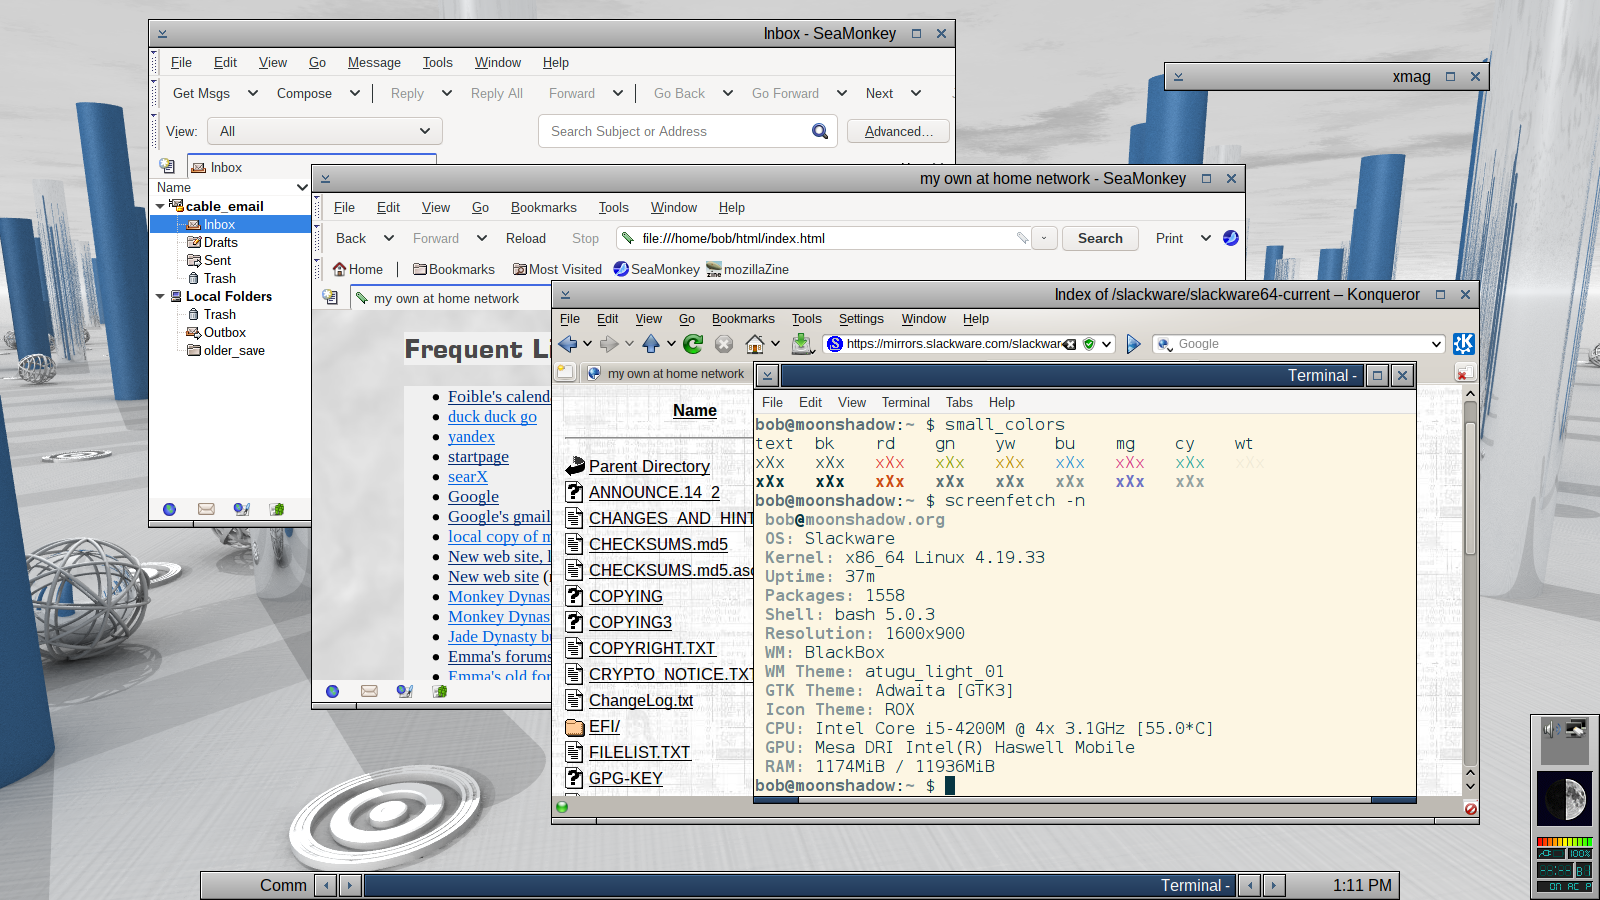
Task: Open the mail View filter dropdown
Action: point(325,131)
